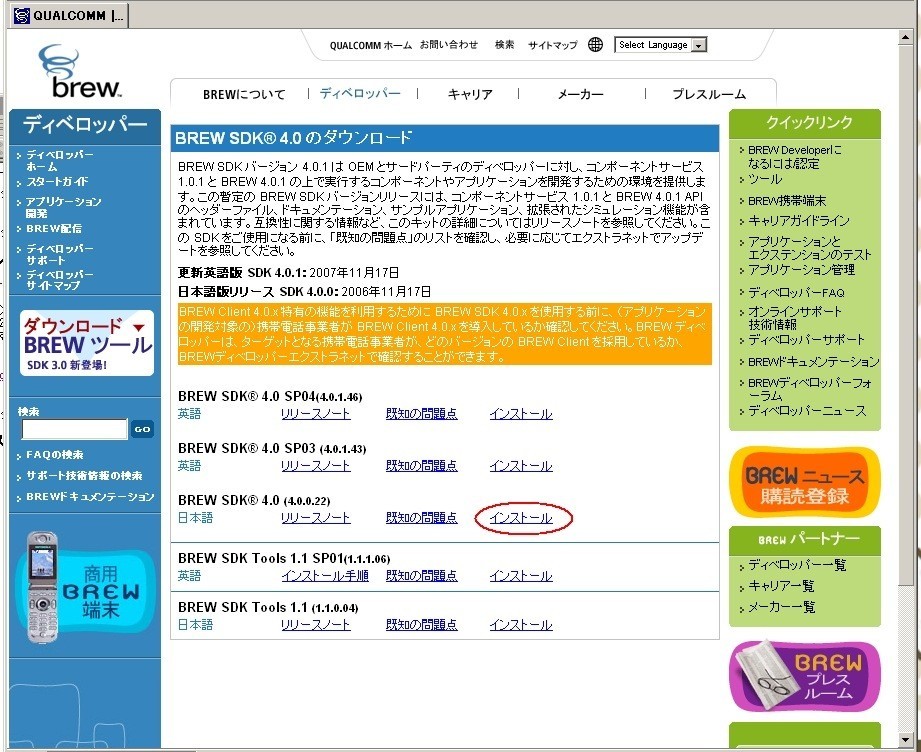Open BREWドキュメンテーション in left sidebar
The height and width of the screenshot is (752, 921).
coord(90,496)
